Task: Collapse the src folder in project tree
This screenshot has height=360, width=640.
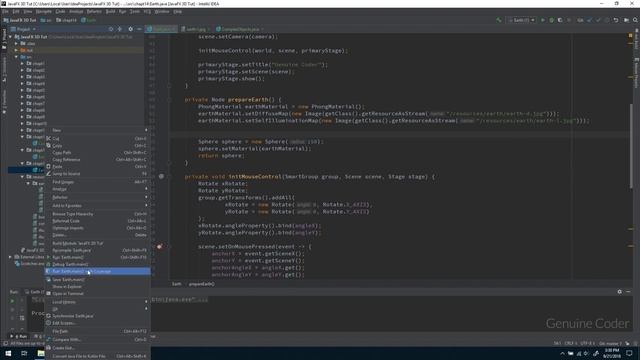Action: 16,57
